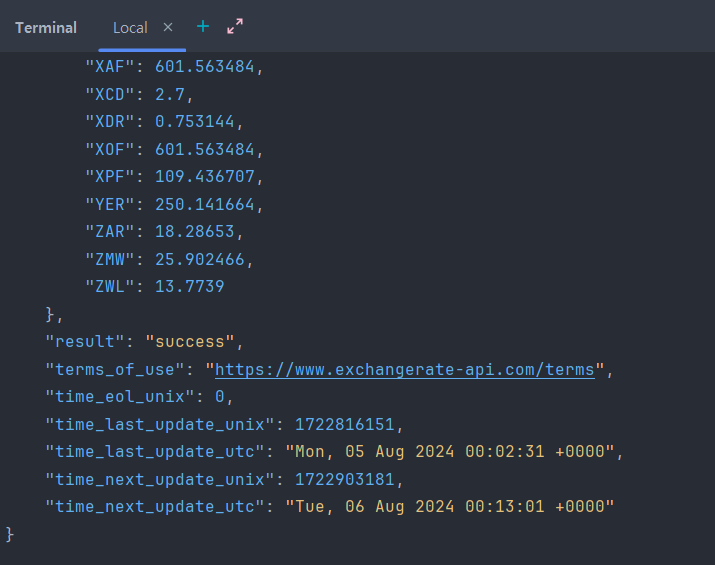Click the time_next_update_unix value 1722903181

pyautogui.click(x=344, y=479)
